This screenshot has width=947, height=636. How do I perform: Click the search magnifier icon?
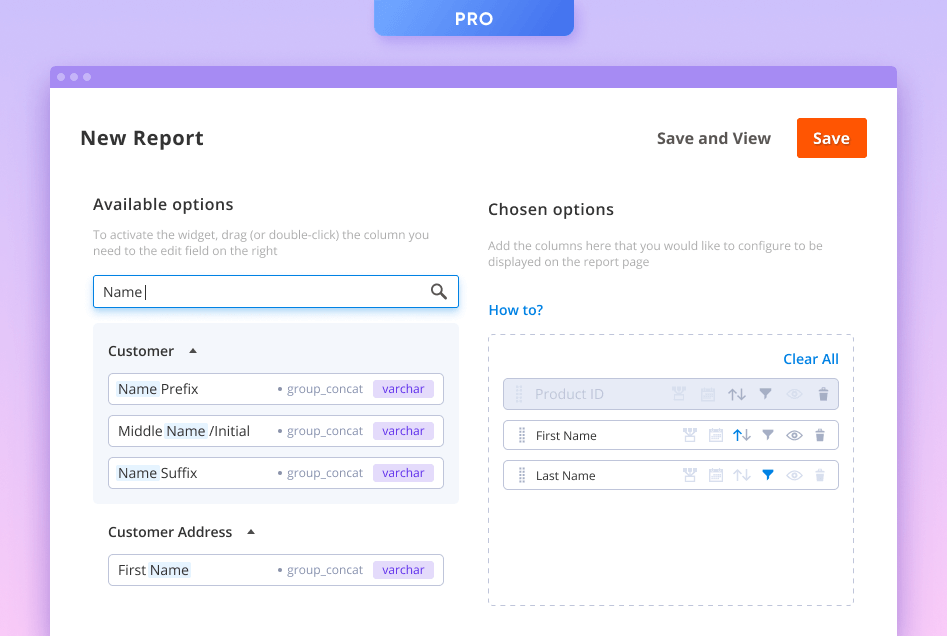tap(438, 292)
